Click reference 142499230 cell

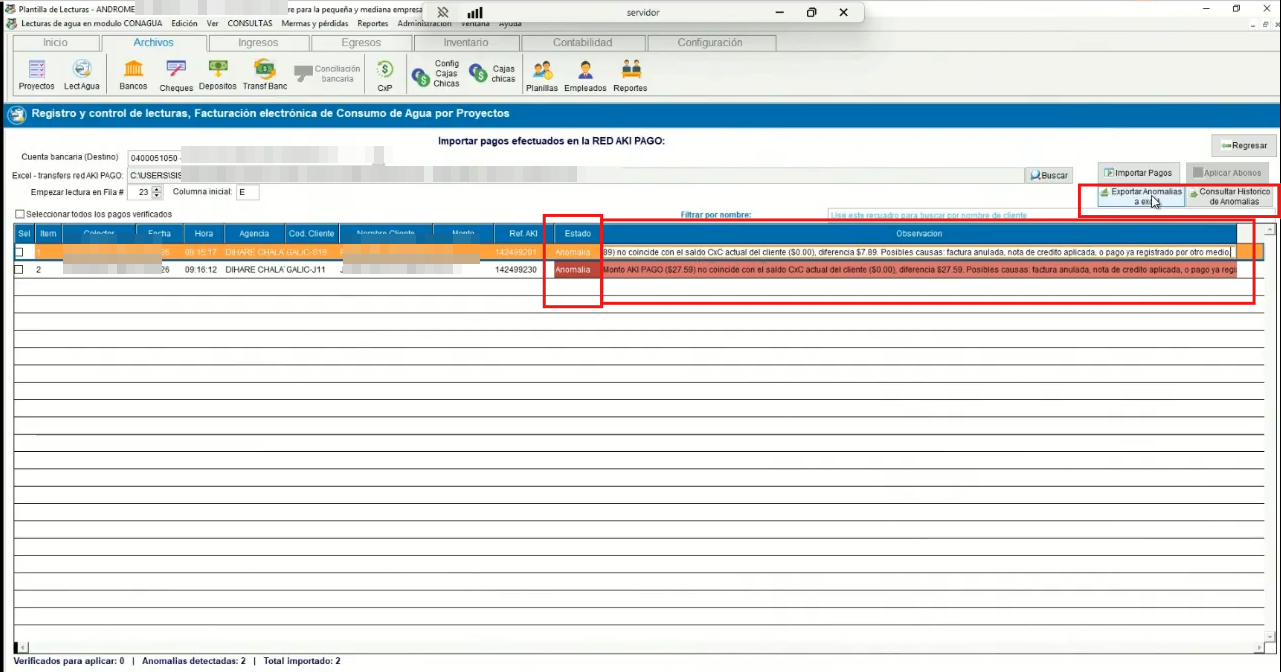[x=515, y=270]
